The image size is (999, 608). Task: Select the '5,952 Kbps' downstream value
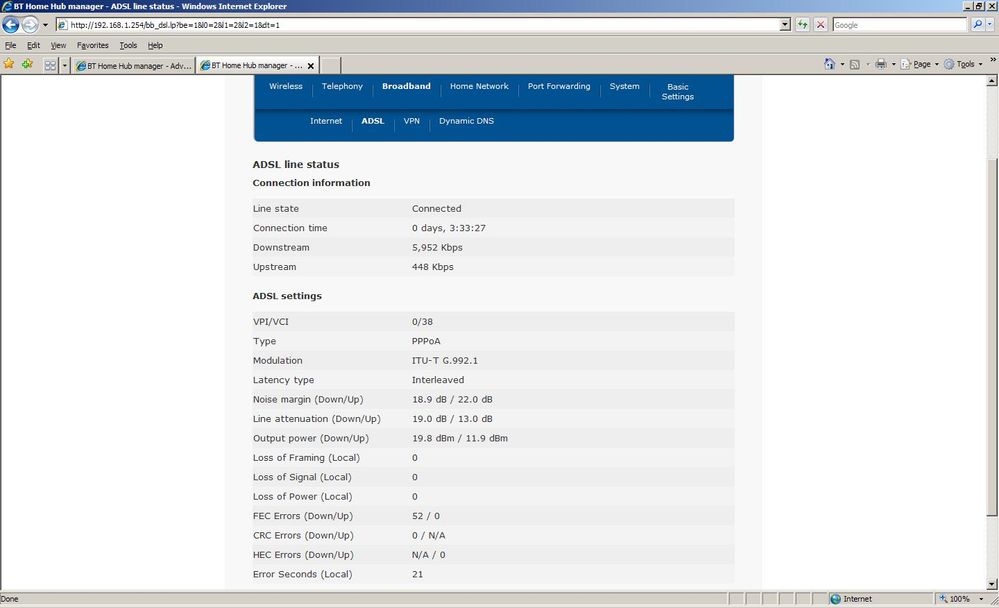(437, 247)
